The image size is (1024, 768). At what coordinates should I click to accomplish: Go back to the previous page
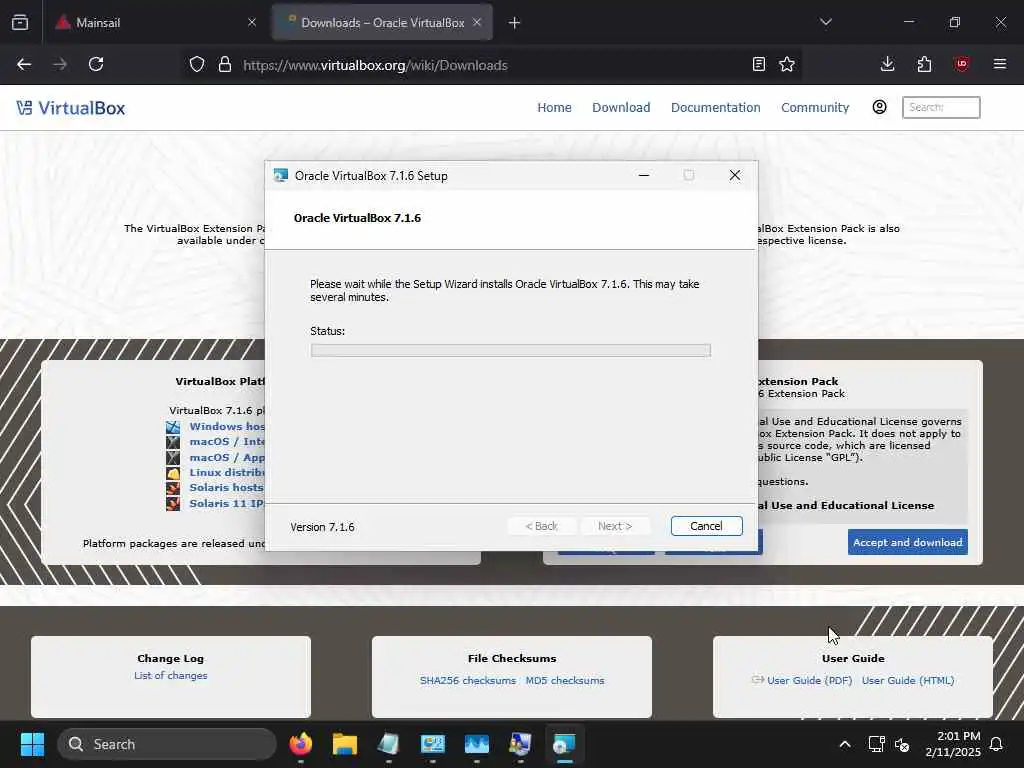(24, 65)
